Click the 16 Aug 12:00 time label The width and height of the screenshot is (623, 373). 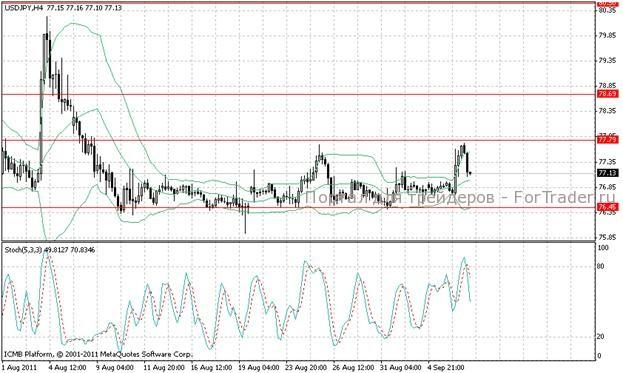click(211, 367)
